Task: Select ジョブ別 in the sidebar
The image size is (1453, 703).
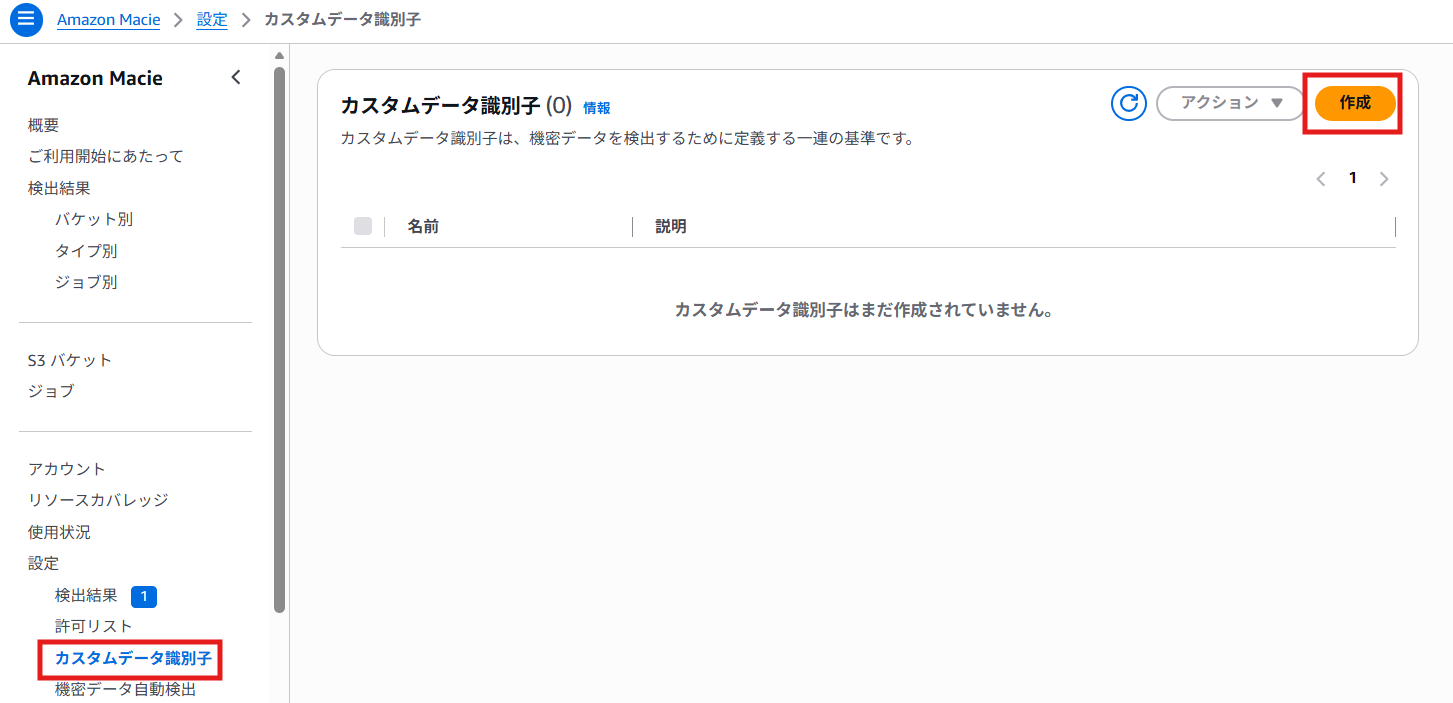Action: tap(86, 282)
